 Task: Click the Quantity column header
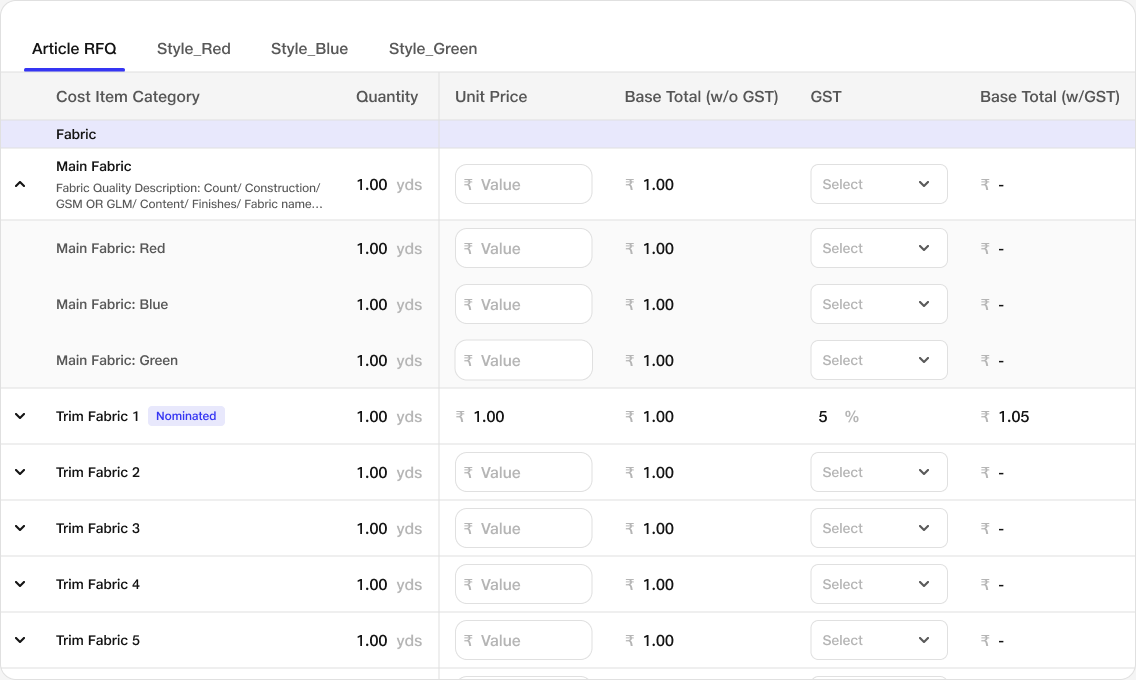[387, 96]
